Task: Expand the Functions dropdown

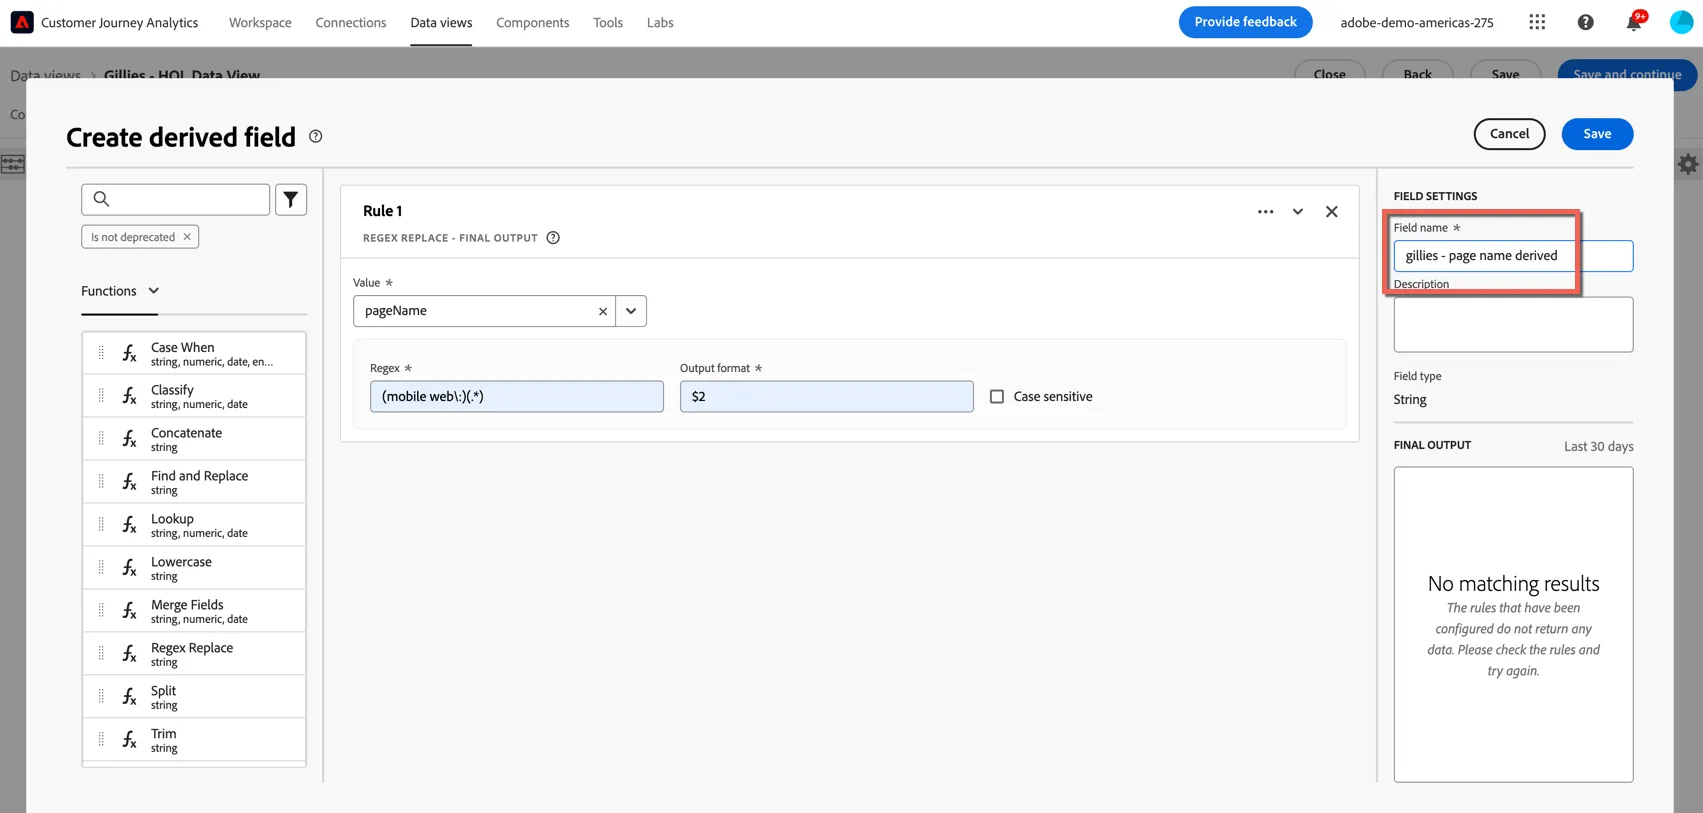Action: click(x=120, y=291)
